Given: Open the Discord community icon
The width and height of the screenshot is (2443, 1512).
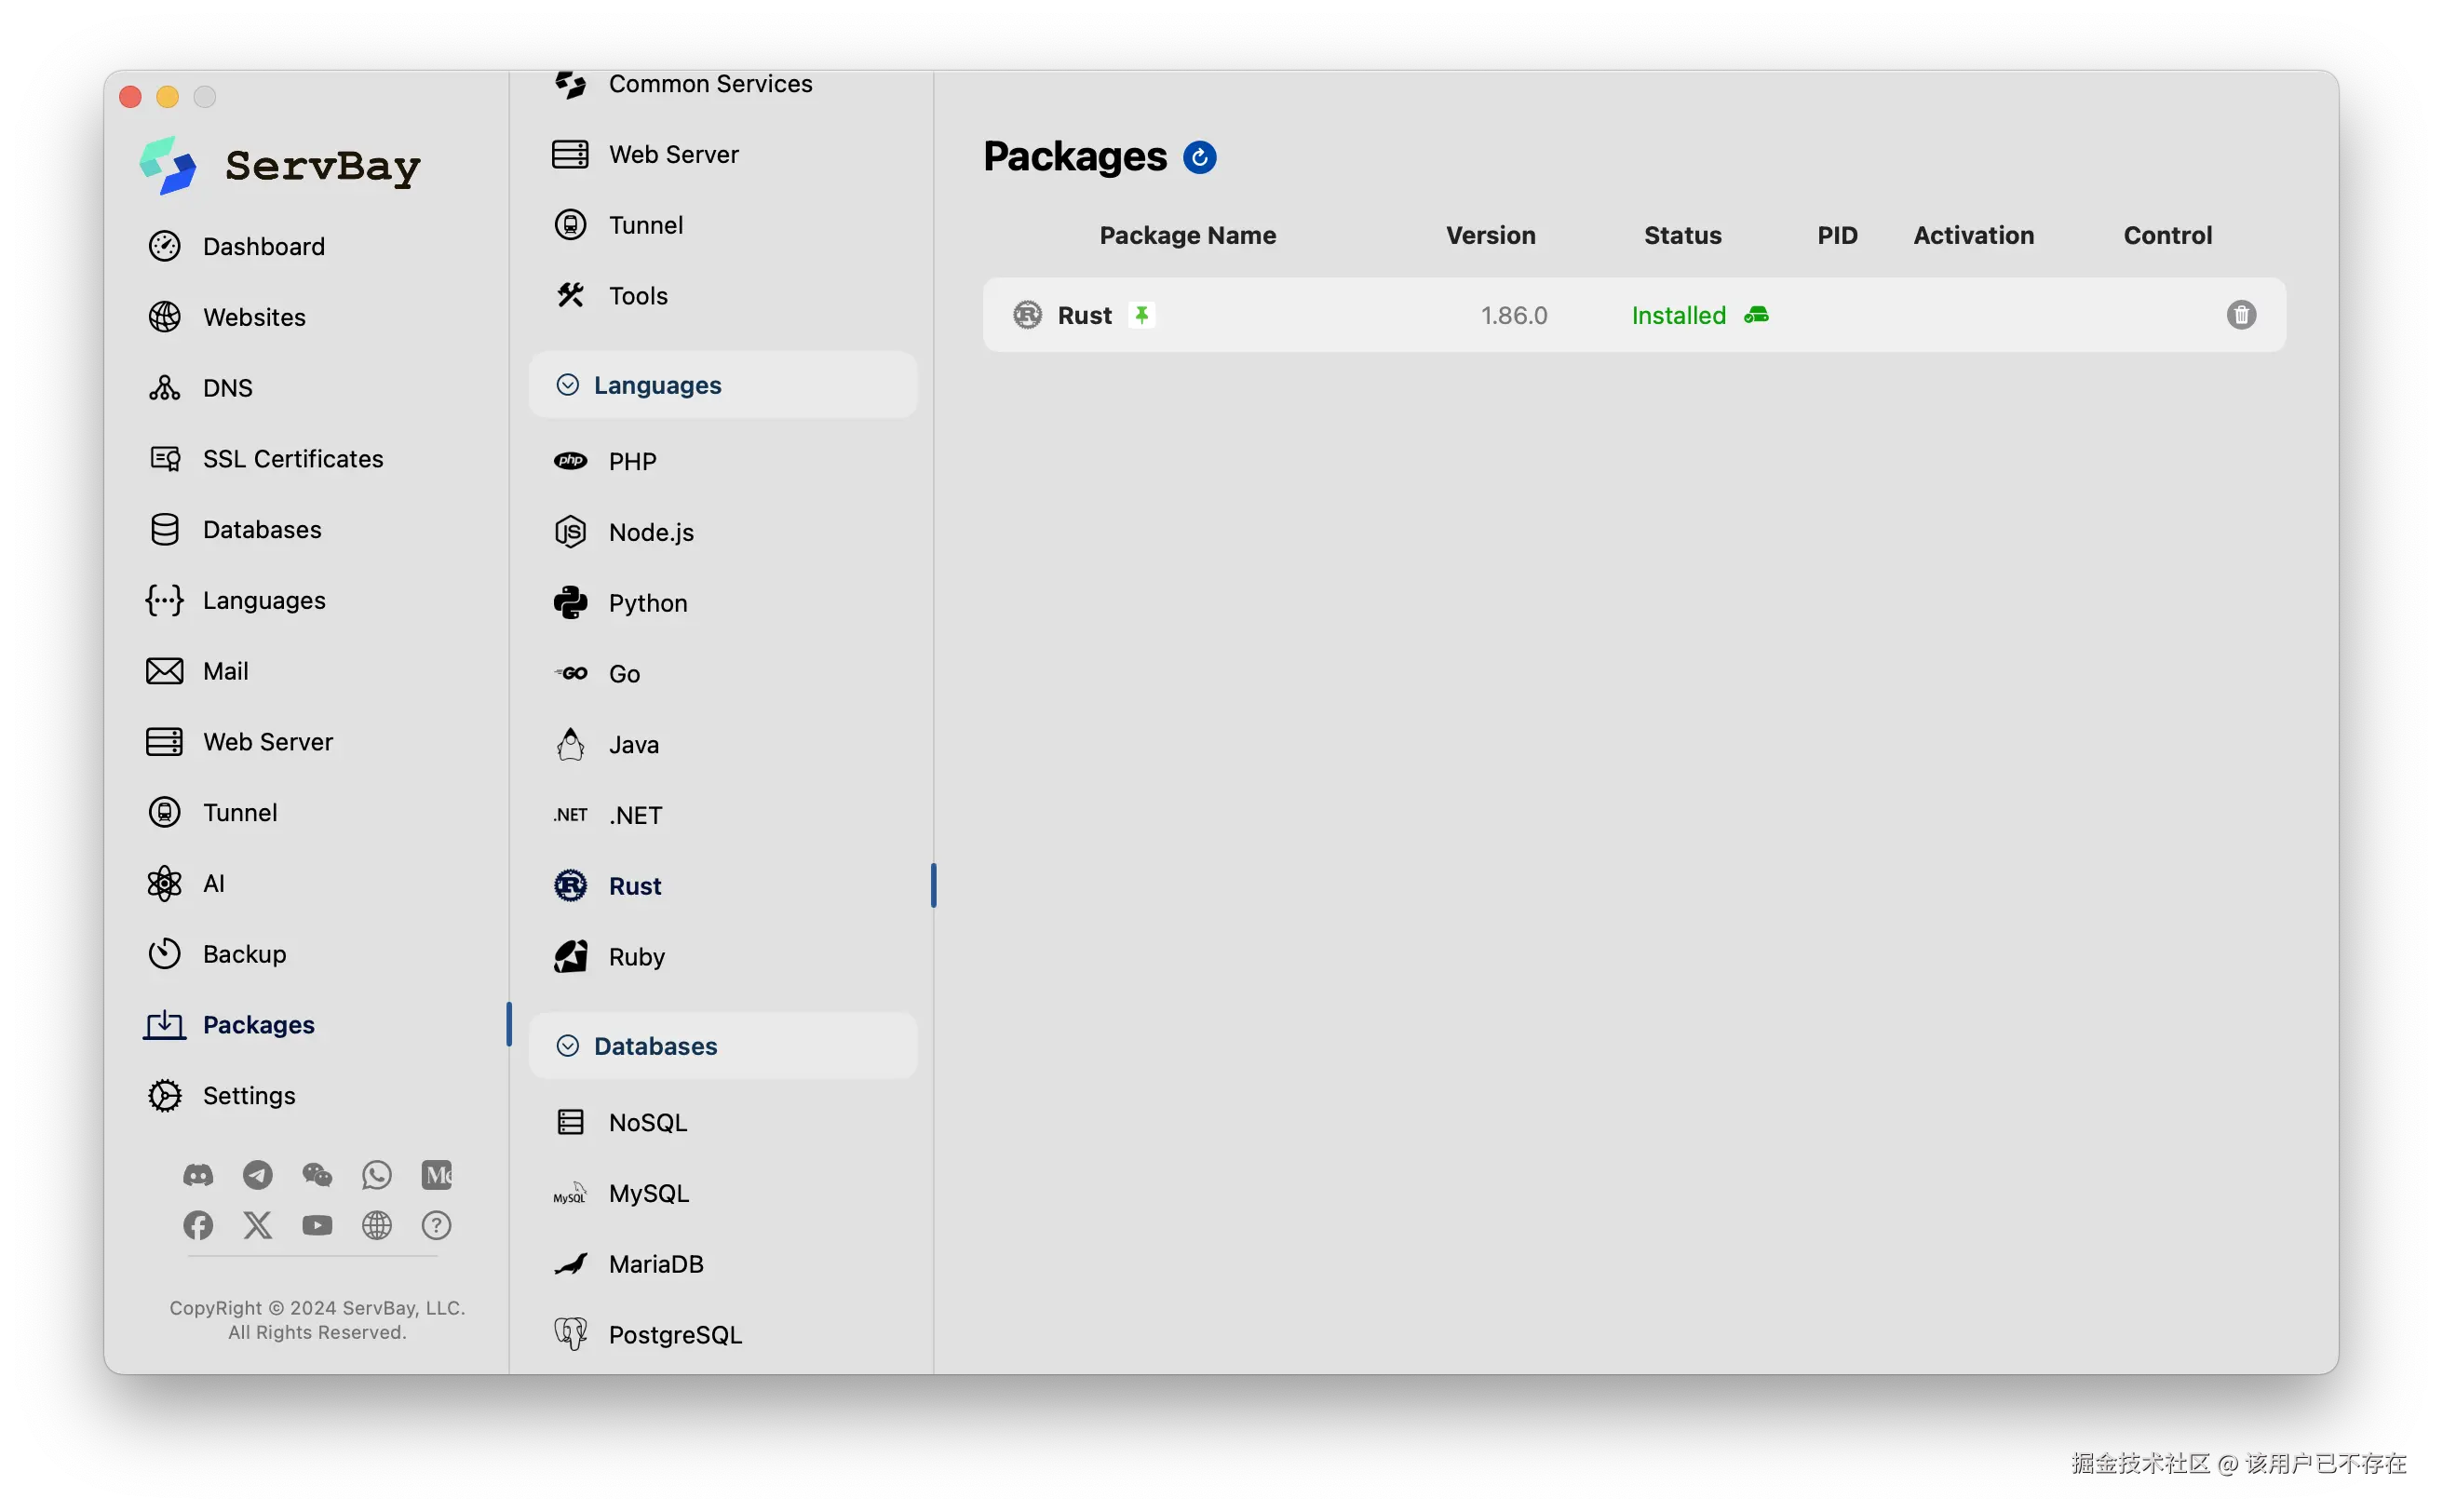Looking at the screenshot, I should 198,1175.
